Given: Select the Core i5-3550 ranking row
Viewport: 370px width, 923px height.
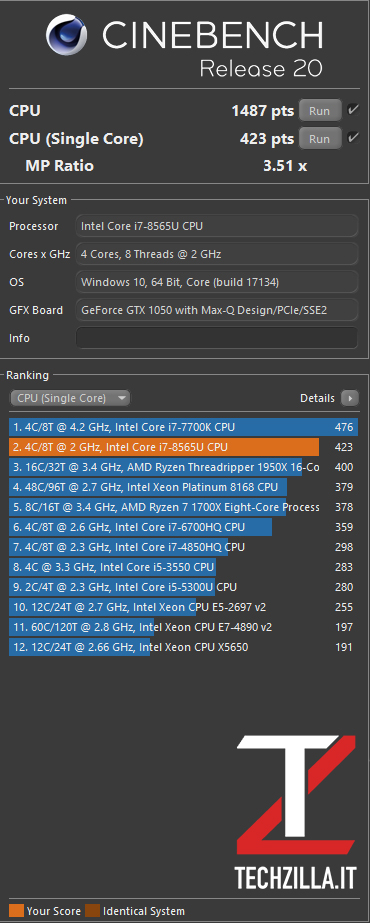Looking at the screenshot, I should point(184,567).
